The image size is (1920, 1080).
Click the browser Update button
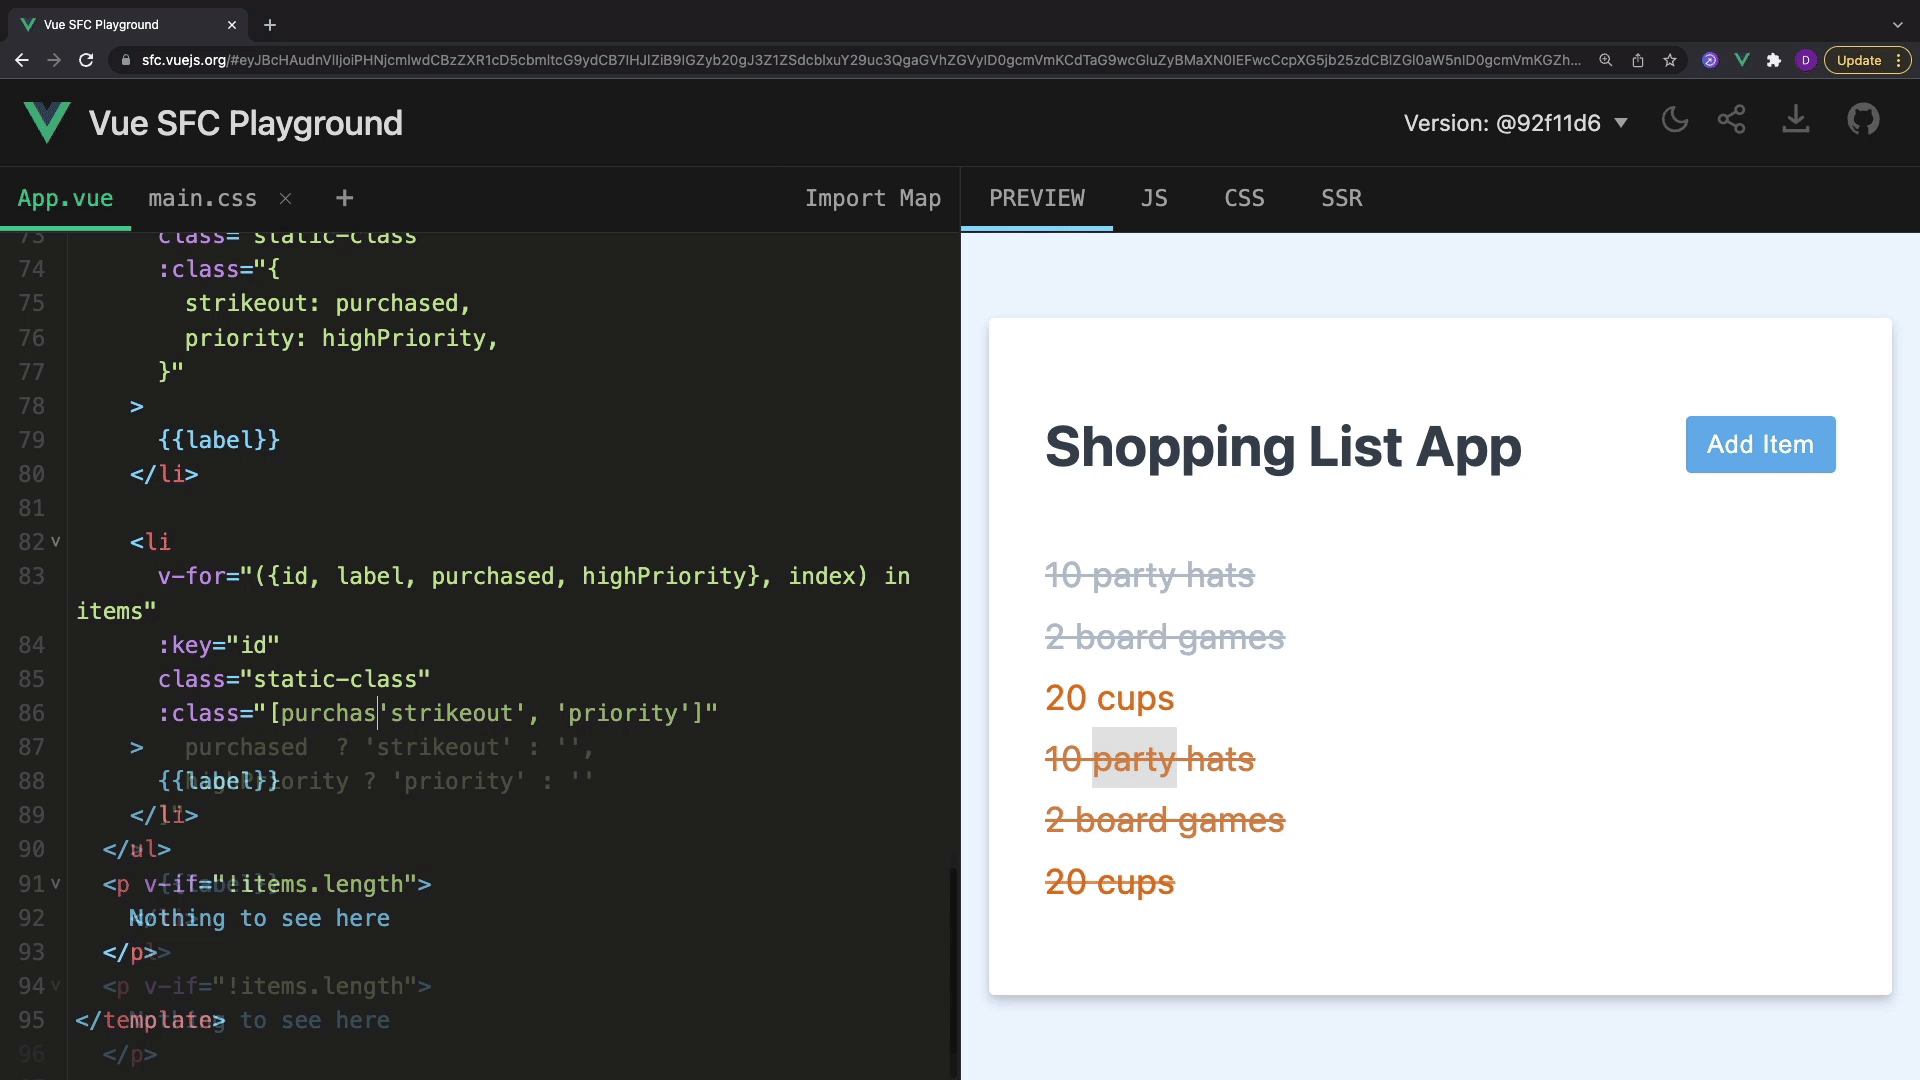pos(1858,60)
